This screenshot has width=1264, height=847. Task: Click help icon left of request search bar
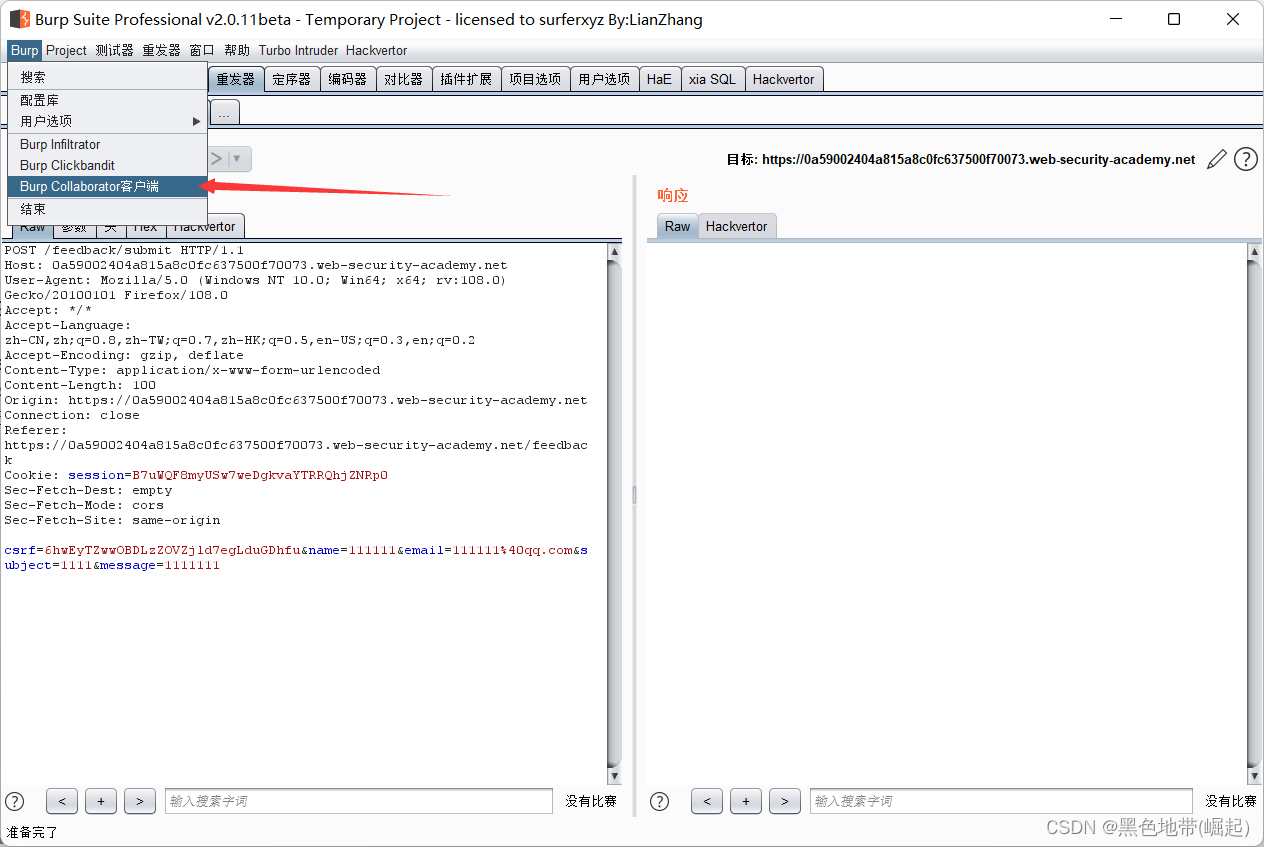click(x=15, y=801)
